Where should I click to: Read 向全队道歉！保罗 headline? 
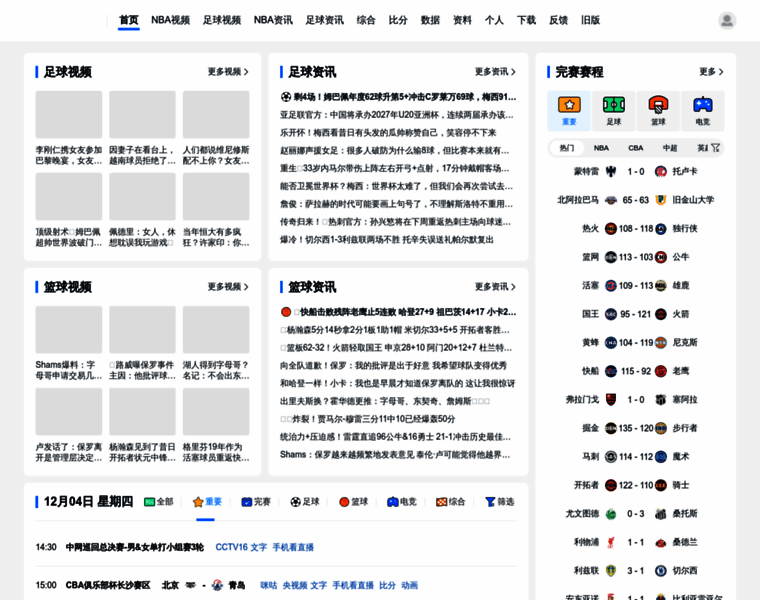(393, 366)
